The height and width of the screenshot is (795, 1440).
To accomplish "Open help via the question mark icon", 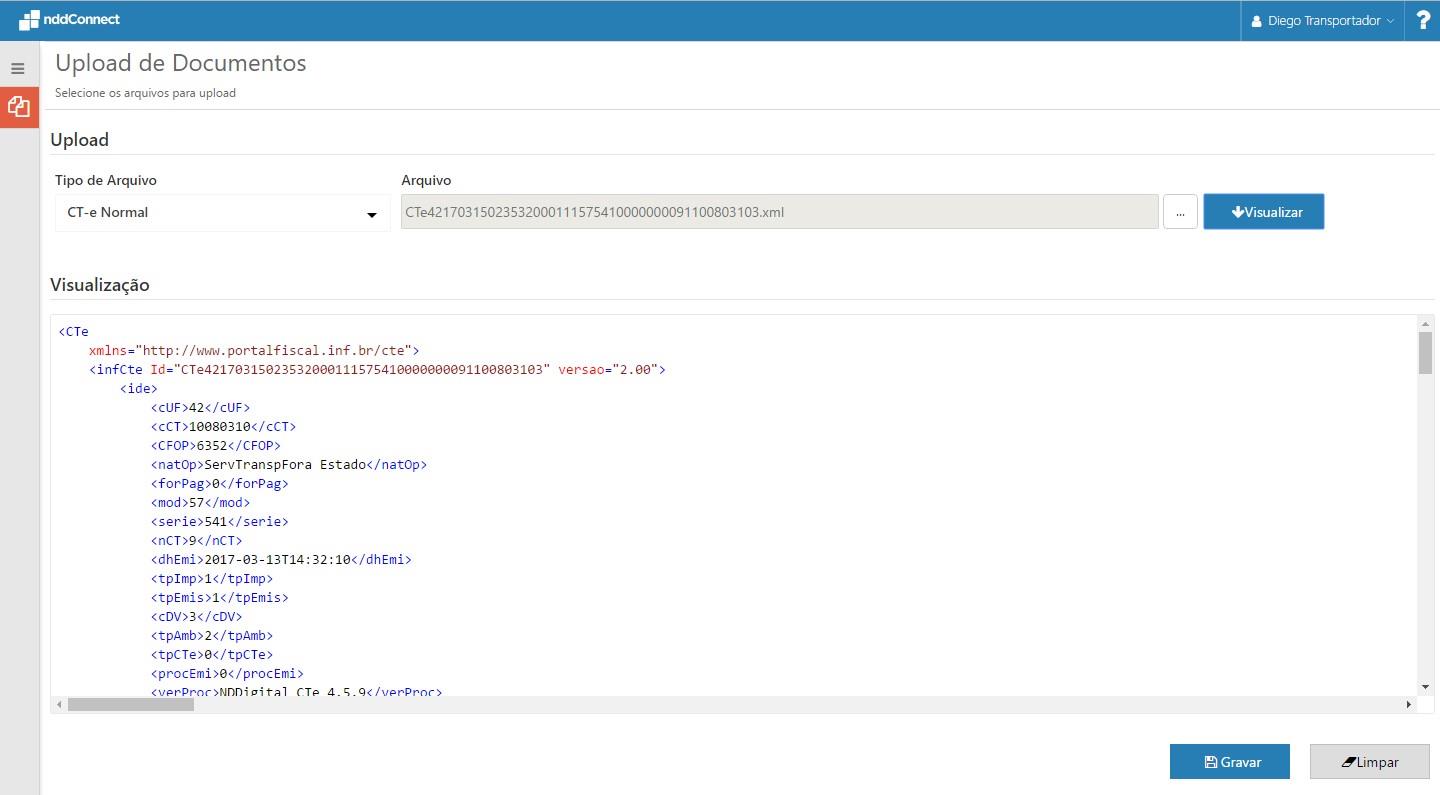I will click(x=1422, y=21).
